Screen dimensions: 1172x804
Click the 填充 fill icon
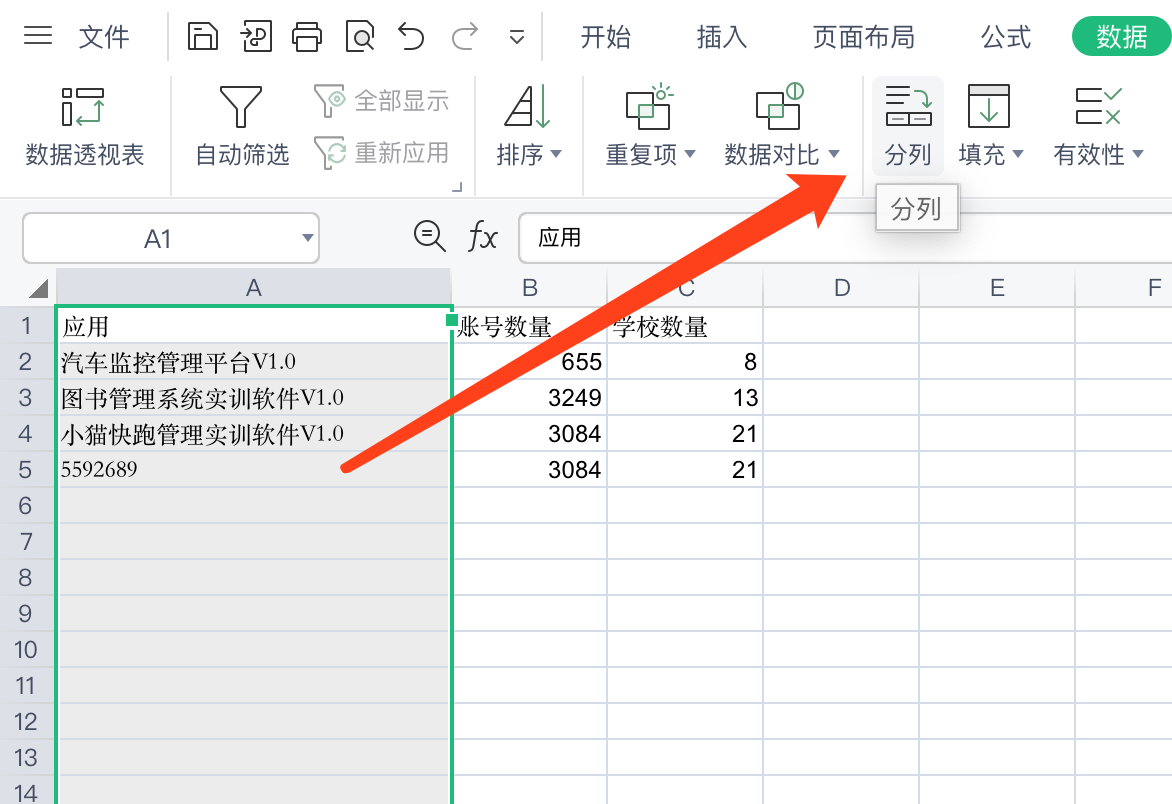[989, 106]
